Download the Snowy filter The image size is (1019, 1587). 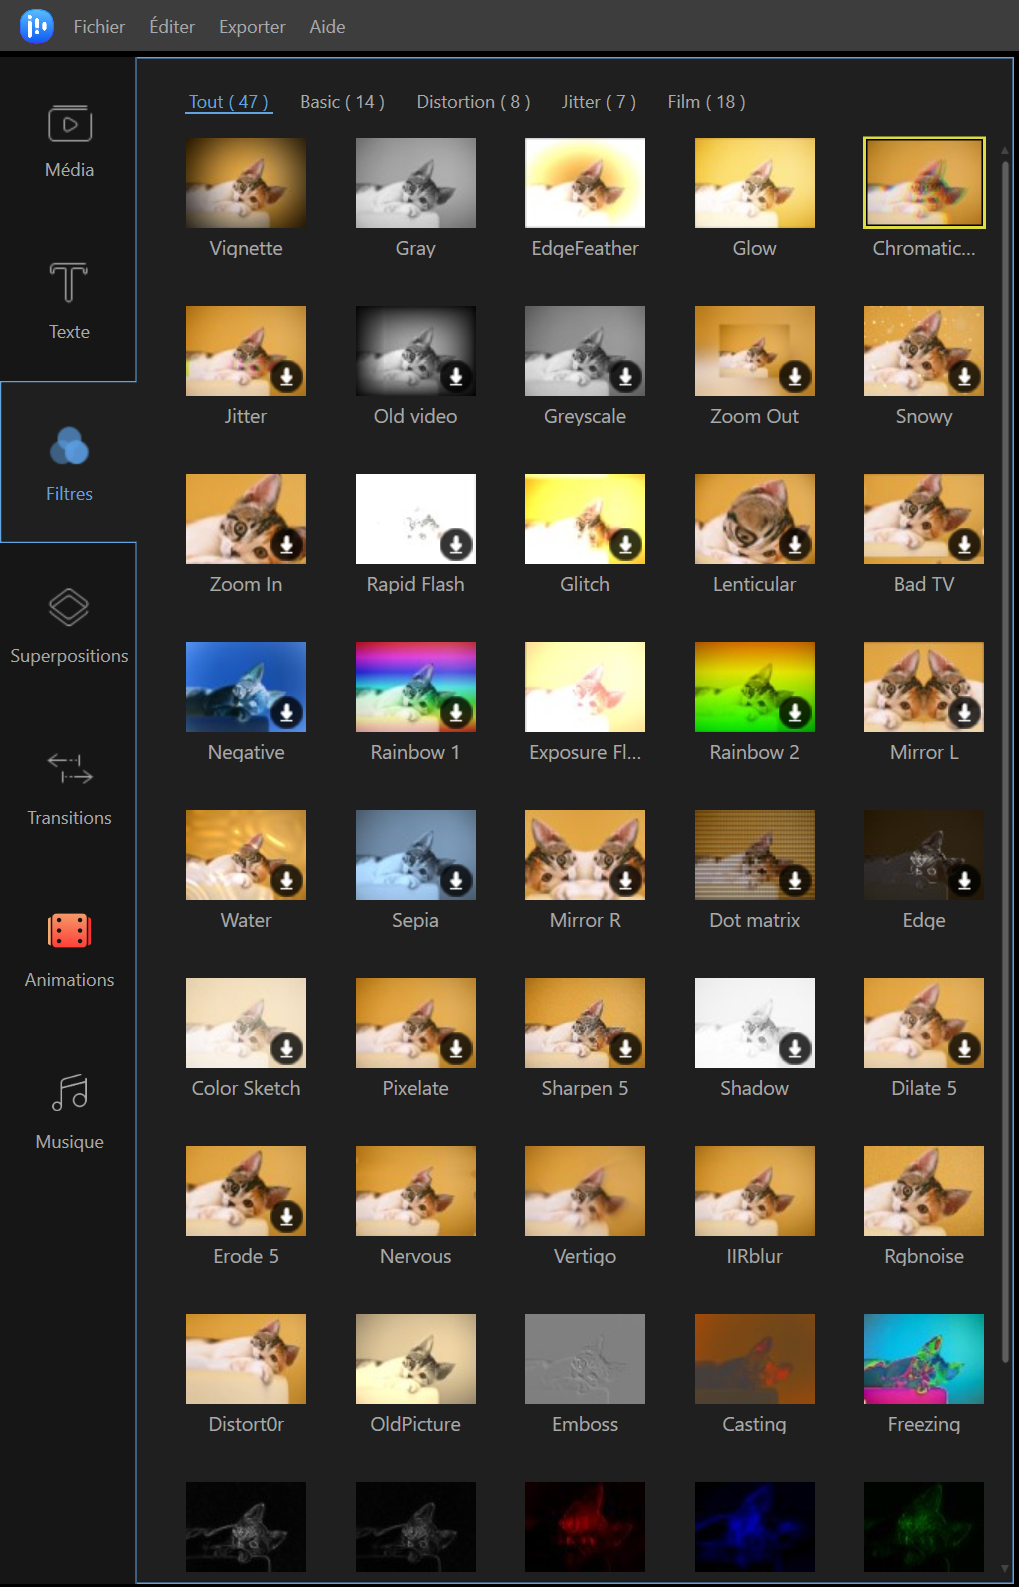[x=964, y=377]
